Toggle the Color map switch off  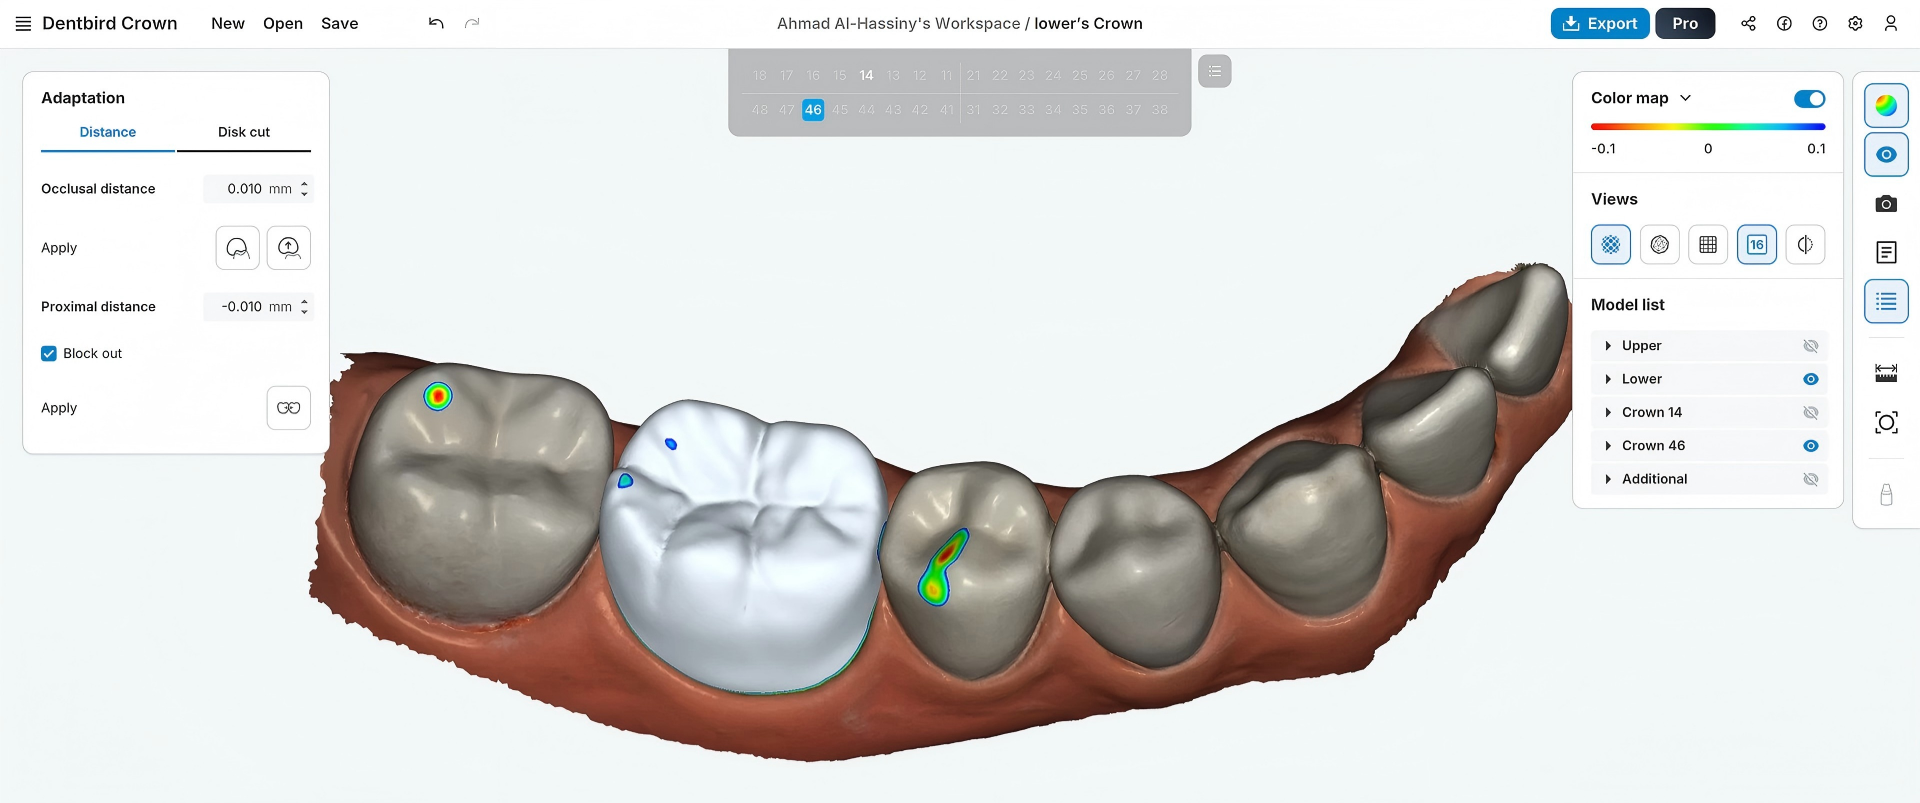pyautogui.click(x=1809, y=98)
